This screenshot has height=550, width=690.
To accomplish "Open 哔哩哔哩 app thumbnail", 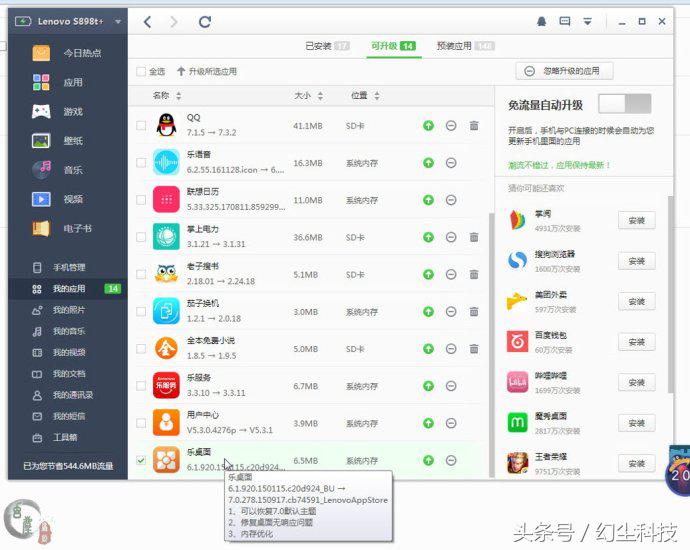I will pyautogui.click(x=517, y=382).
